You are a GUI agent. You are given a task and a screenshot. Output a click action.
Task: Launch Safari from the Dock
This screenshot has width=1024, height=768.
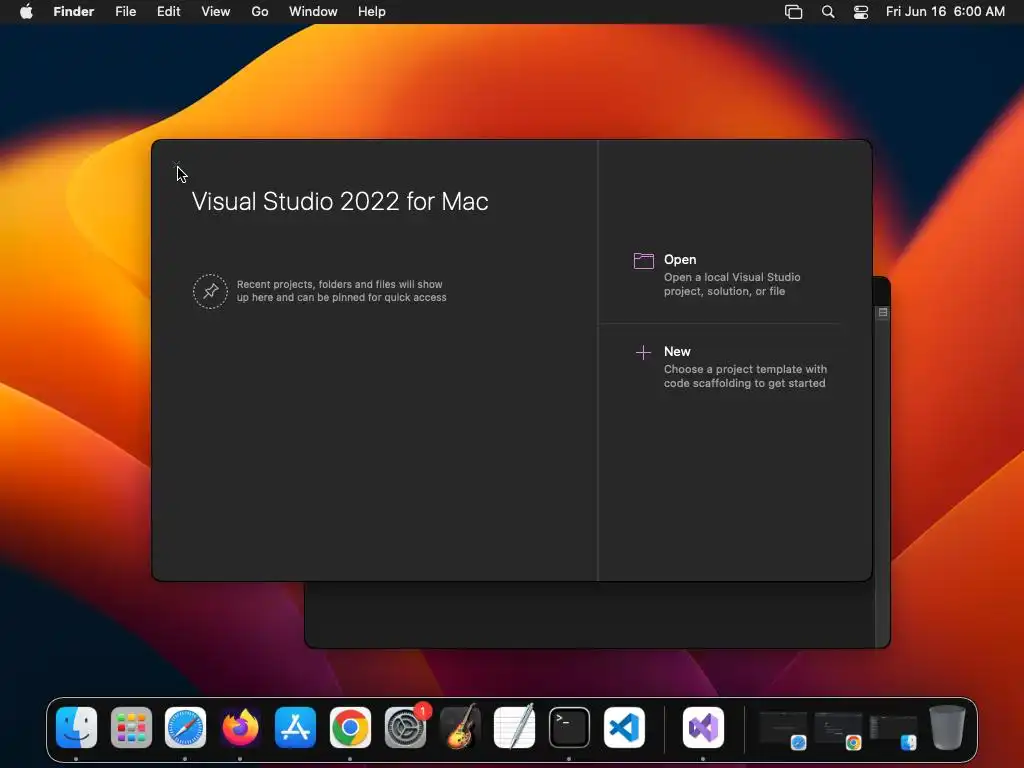[185, 728]
